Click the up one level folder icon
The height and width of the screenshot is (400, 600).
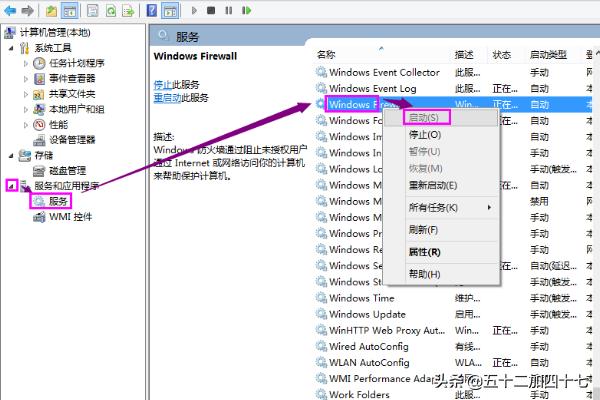(50, 11)
